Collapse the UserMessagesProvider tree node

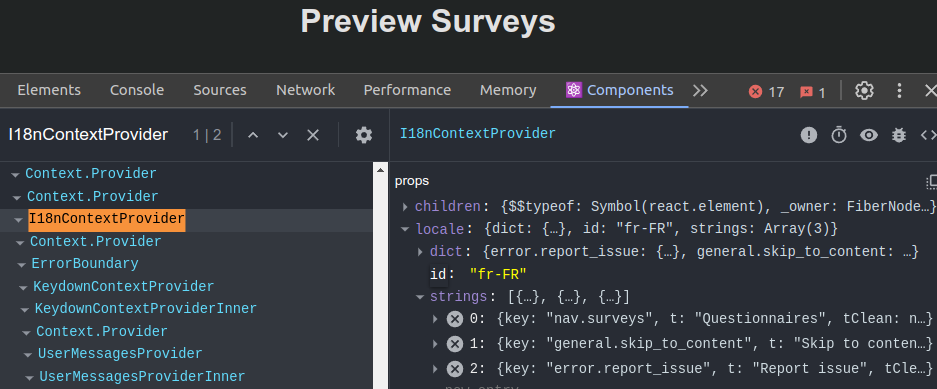(28, 355)
